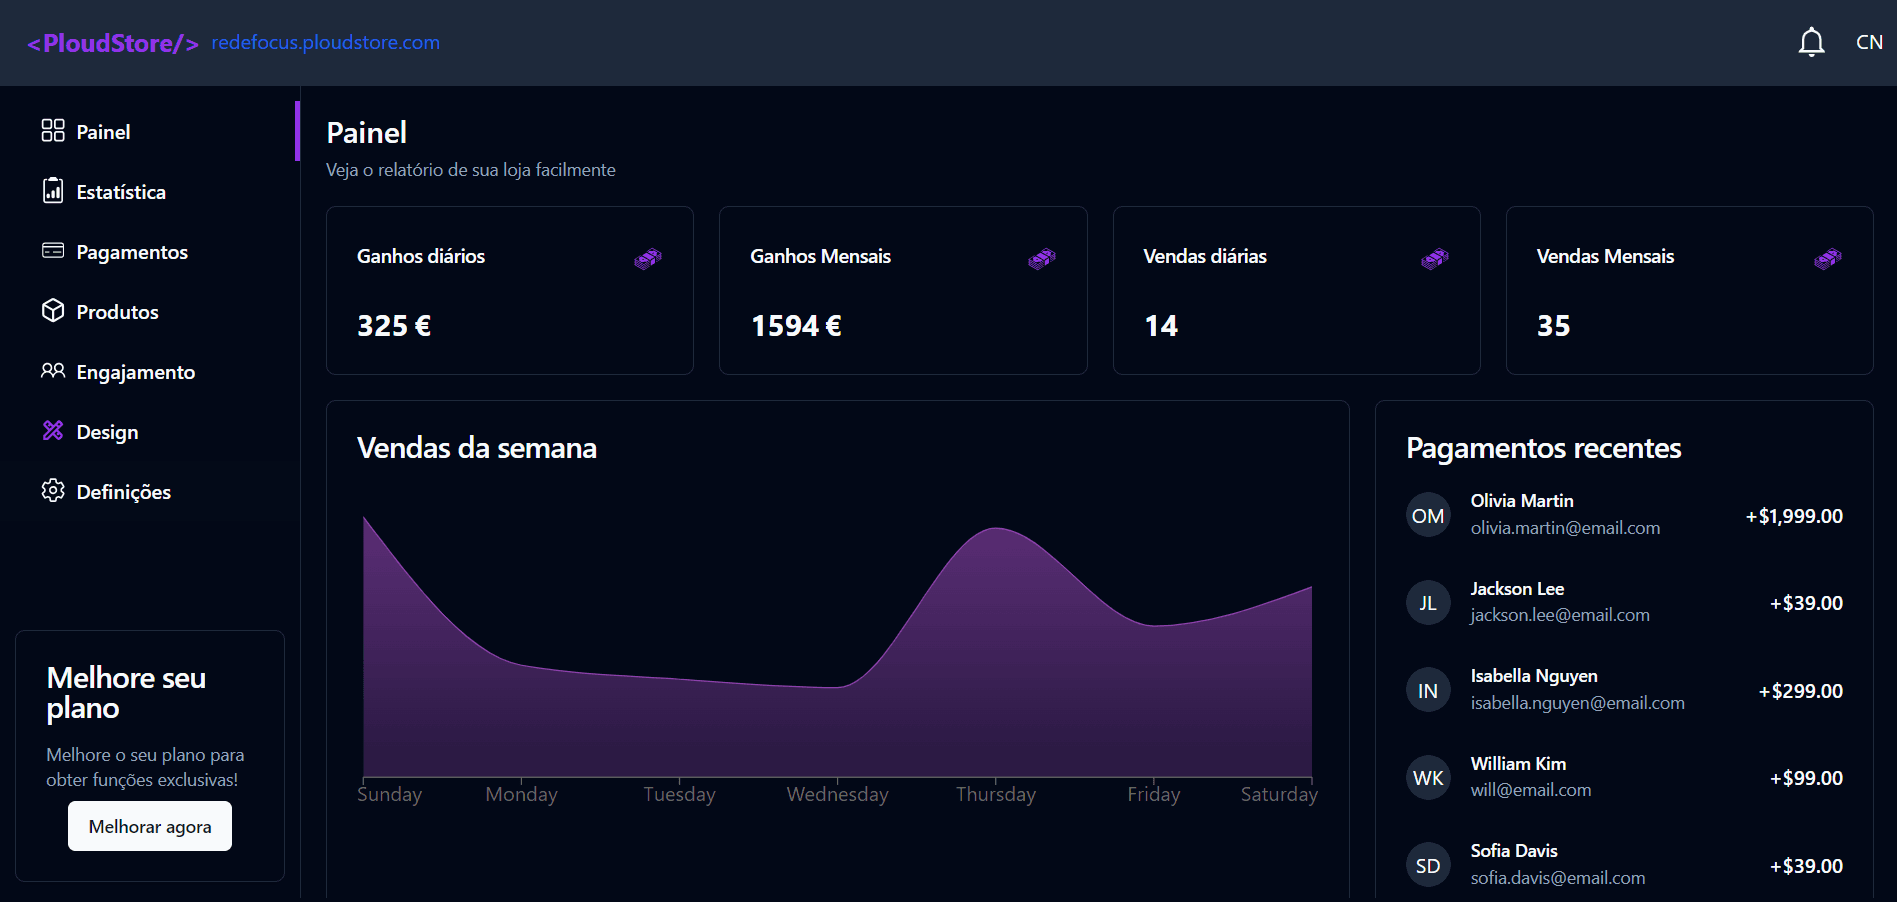1897x902 pixels.
Task: Click the Pagamentos recentes heading
Action: point(1543,448)
